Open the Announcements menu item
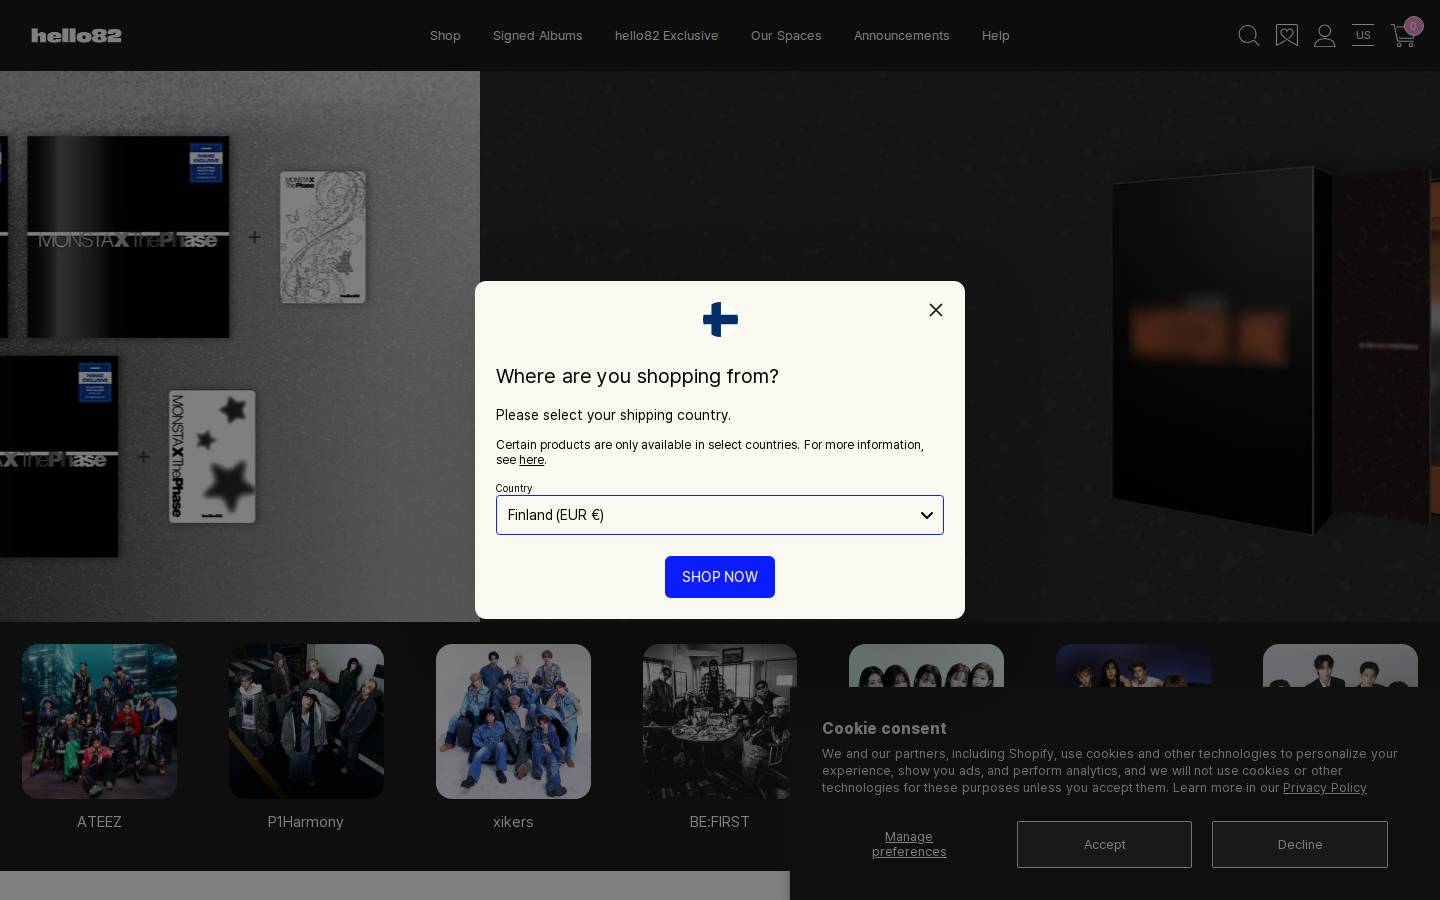The width and height of the screenshot is (1440, 900). 902,36
